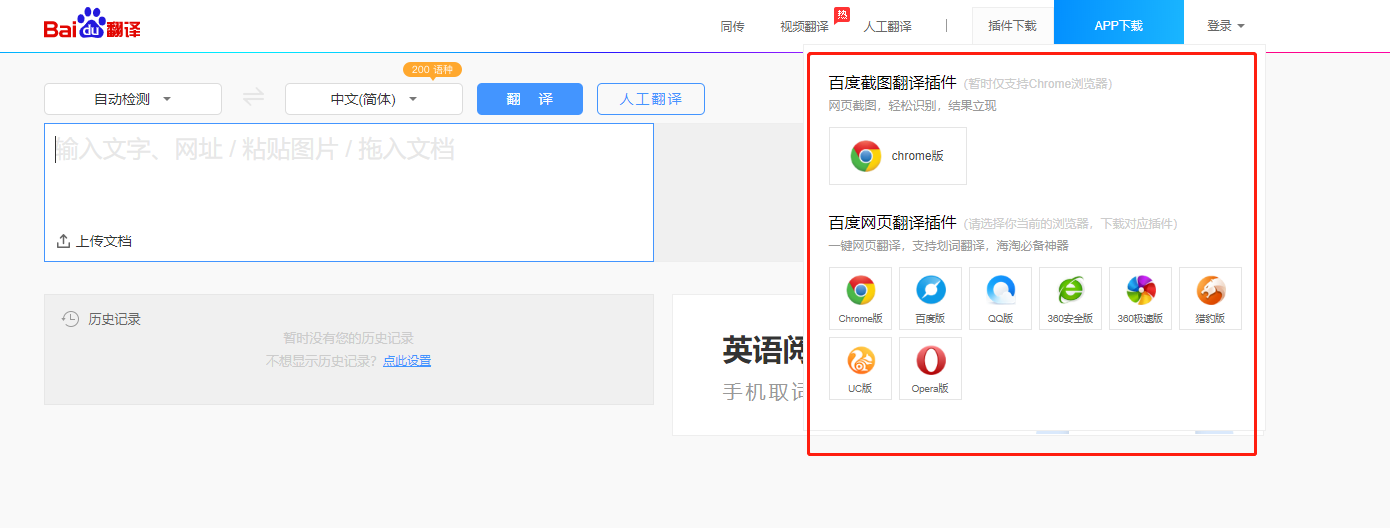Click the 一键网页翻译 description text
This screenshot has height=528, width=1390.
click(x=949, y=245)
